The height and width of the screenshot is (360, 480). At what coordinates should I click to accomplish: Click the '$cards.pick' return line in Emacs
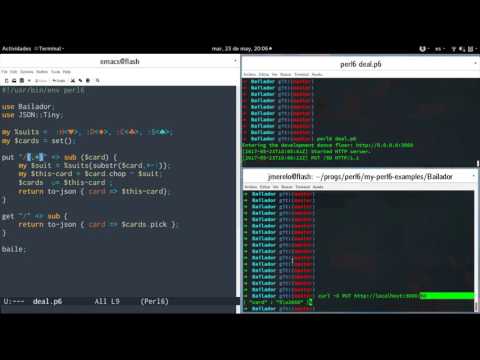(x=98, y=225)
